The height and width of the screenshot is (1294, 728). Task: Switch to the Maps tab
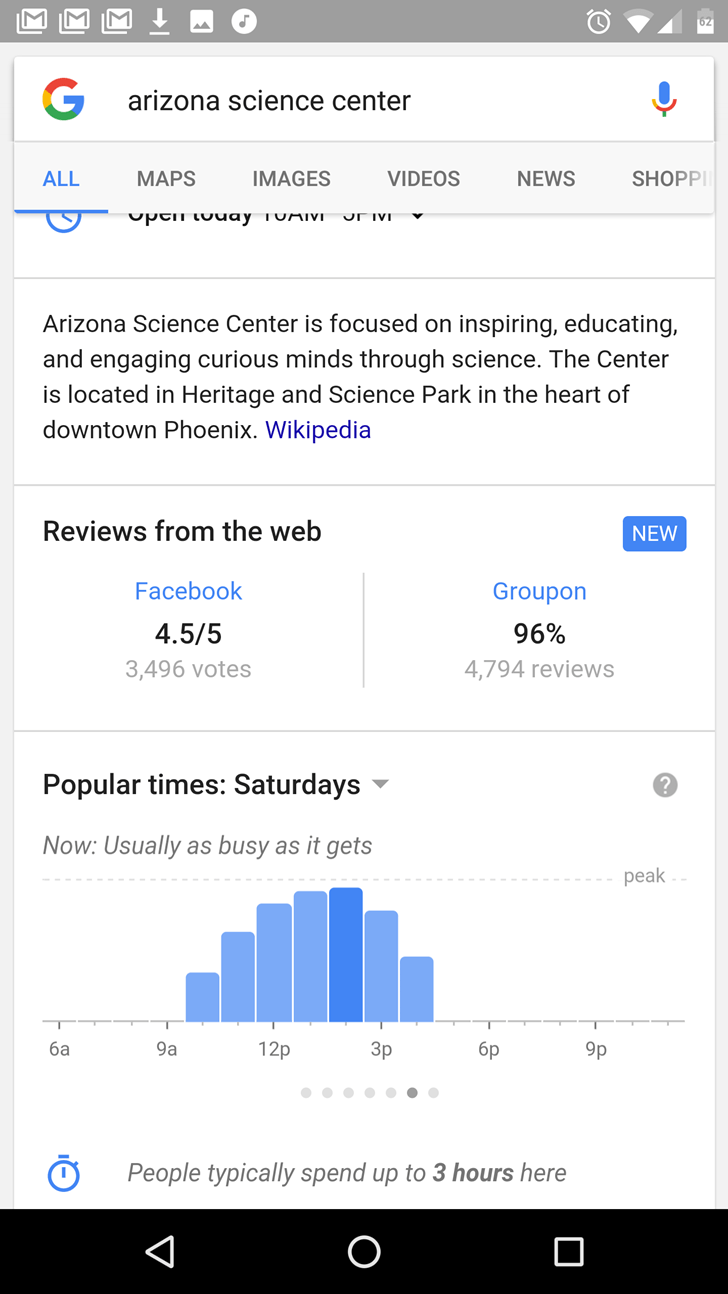click(x=166, y=179)
